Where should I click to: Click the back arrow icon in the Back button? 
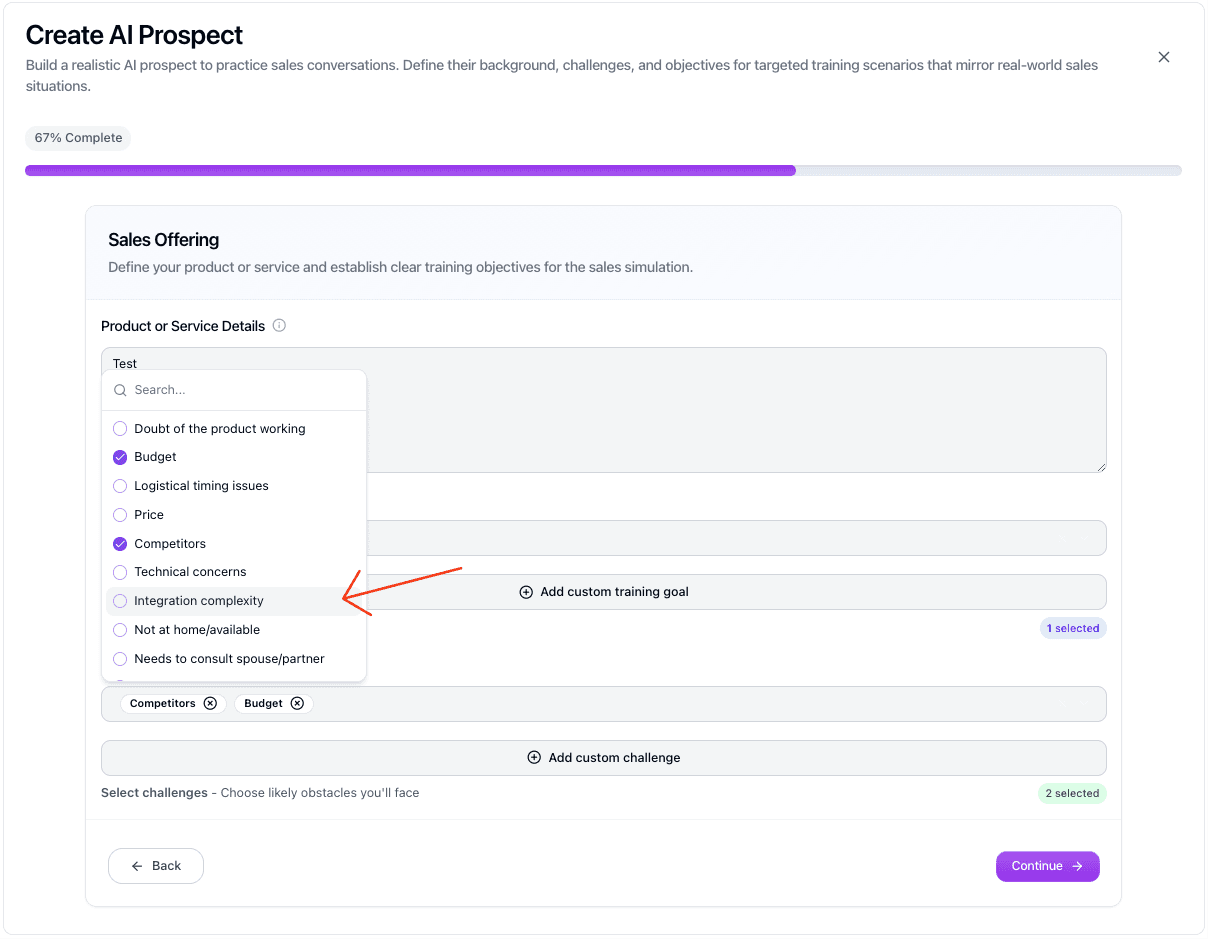136,866
